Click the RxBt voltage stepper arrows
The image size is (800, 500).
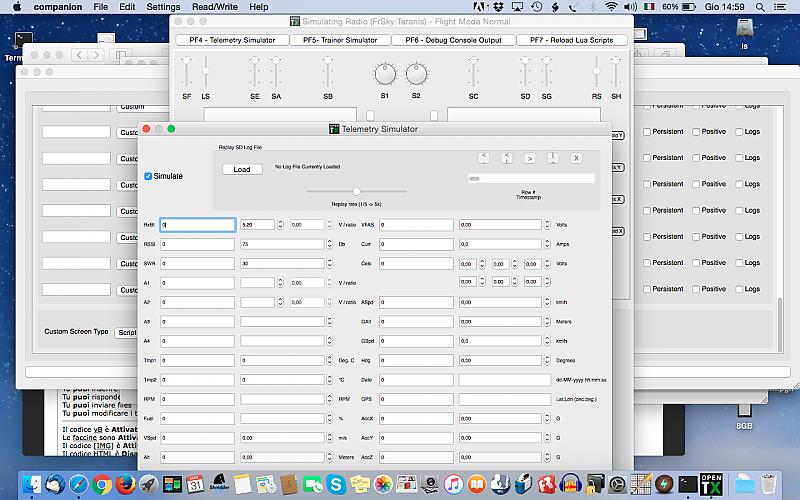281,225
